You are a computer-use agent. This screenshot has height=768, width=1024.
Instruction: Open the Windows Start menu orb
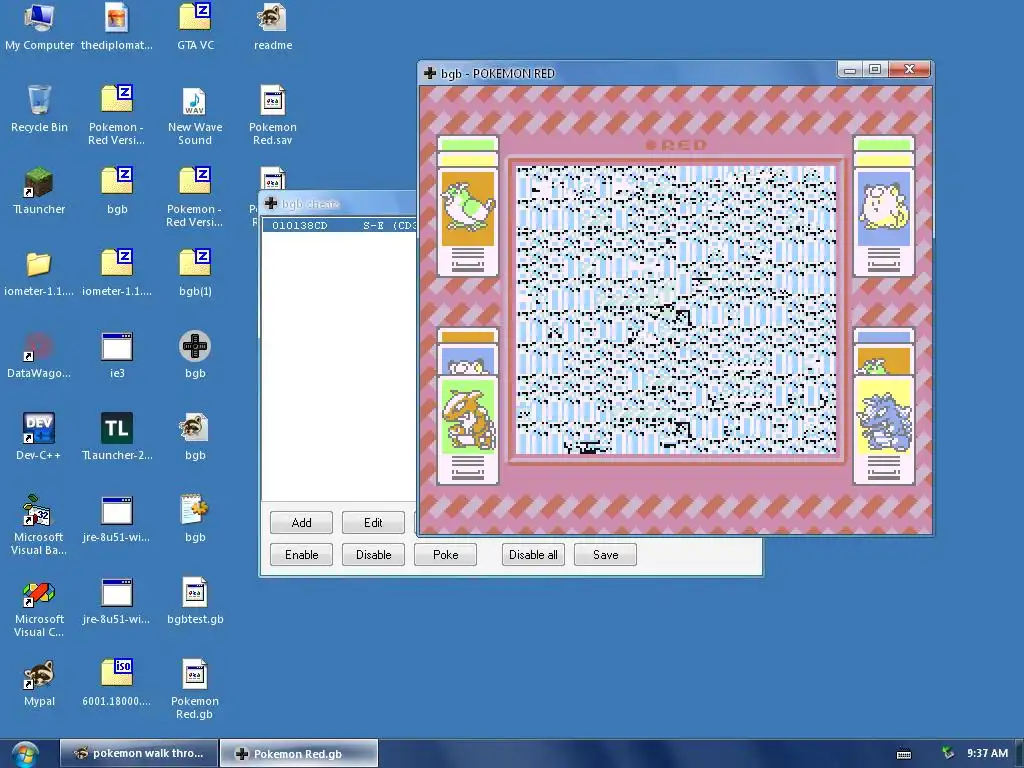pos(24,755)
